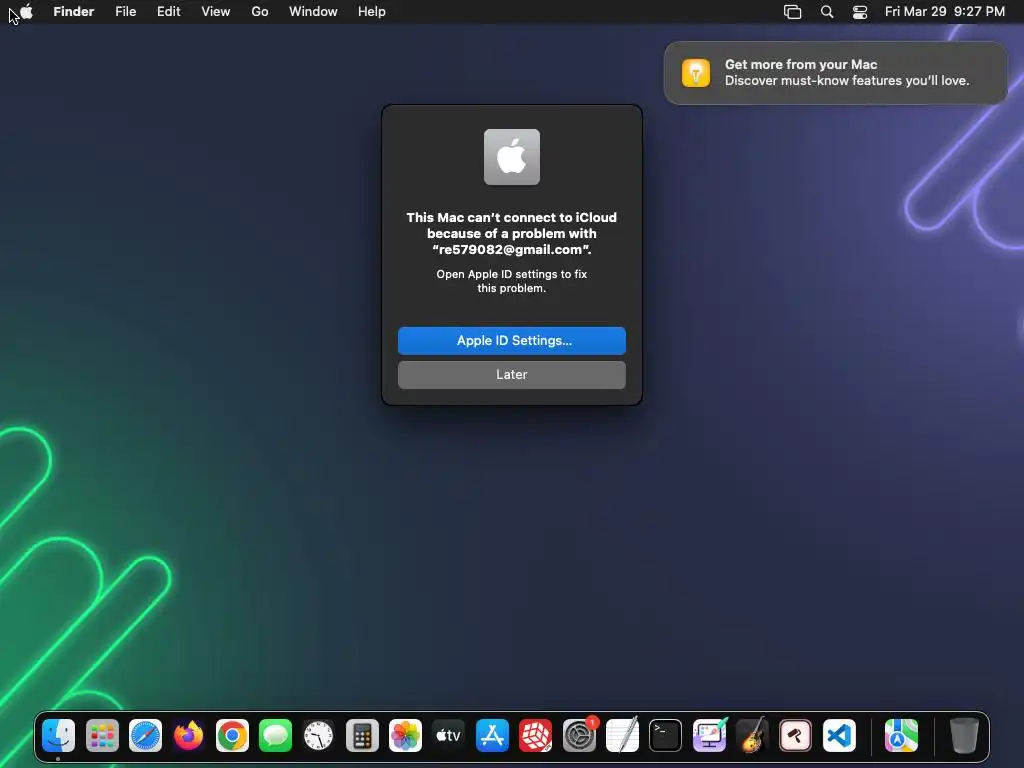Open the Clock app in Dock
This screenshot has width=1024, height=768.
pos(319,736)
